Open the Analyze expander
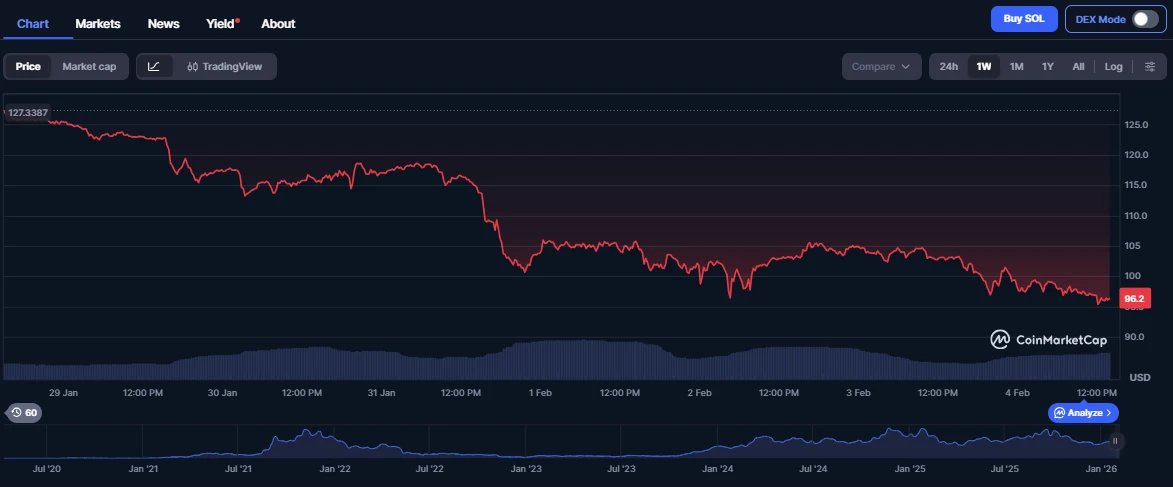 (x=1083, y=413)
